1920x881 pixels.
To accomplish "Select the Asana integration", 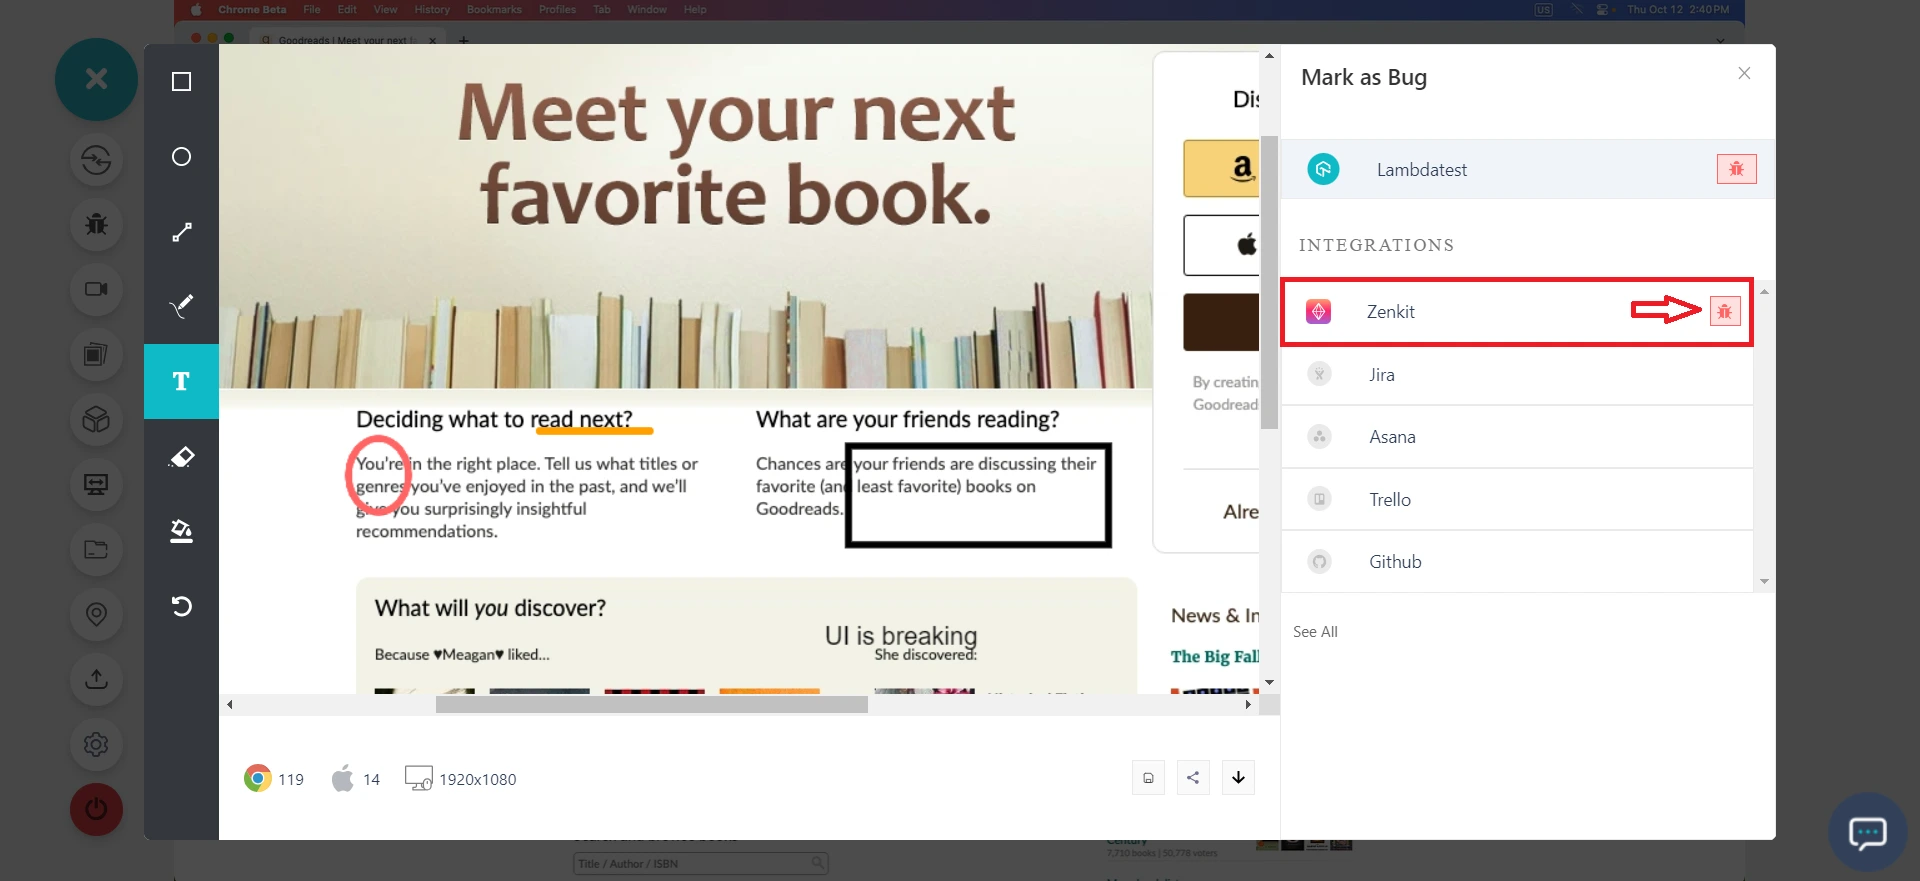I will tap(1391, 437).
